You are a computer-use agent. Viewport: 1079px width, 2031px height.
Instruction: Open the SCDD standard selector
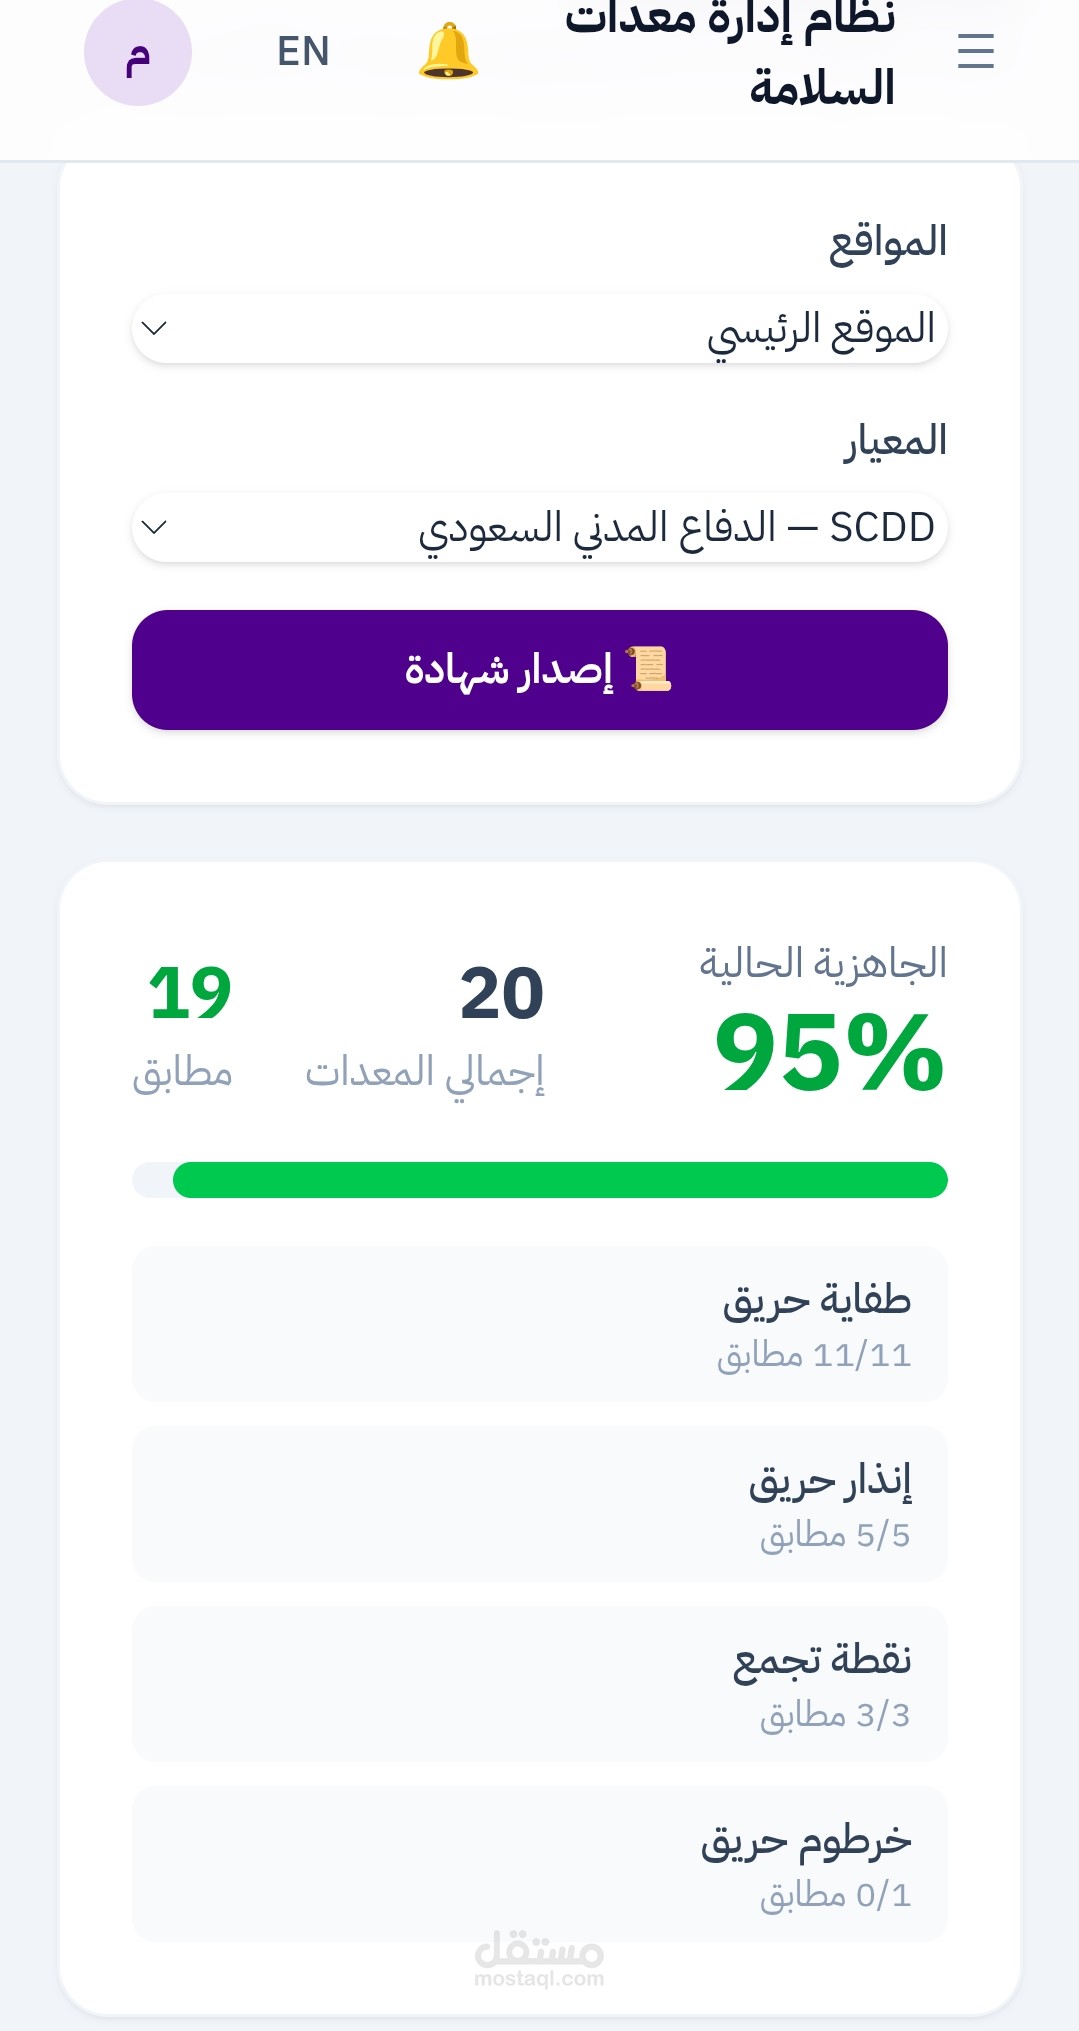(540, 527)
